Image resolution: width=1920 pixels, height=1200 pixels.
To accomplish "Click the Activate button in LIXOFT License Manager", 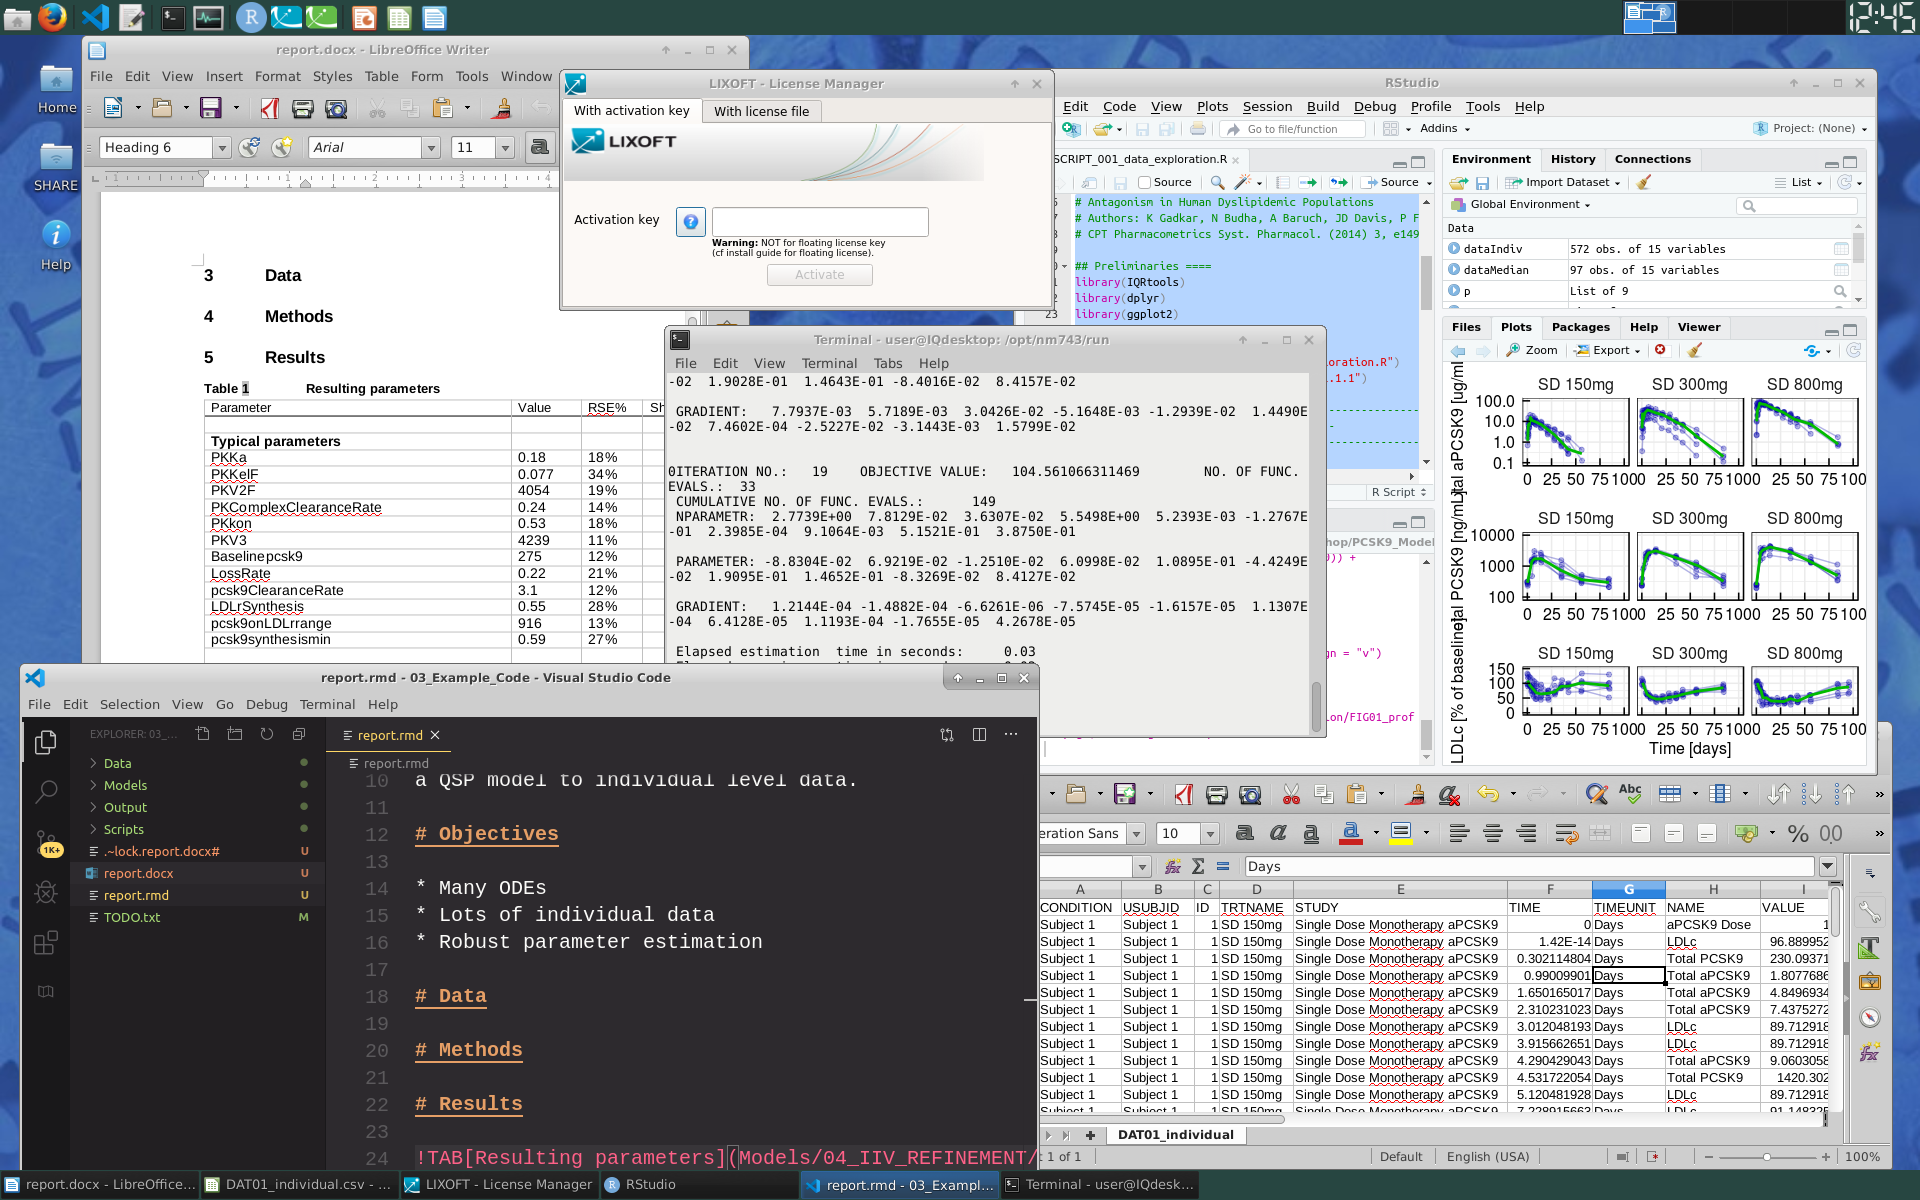I will 820,274.
